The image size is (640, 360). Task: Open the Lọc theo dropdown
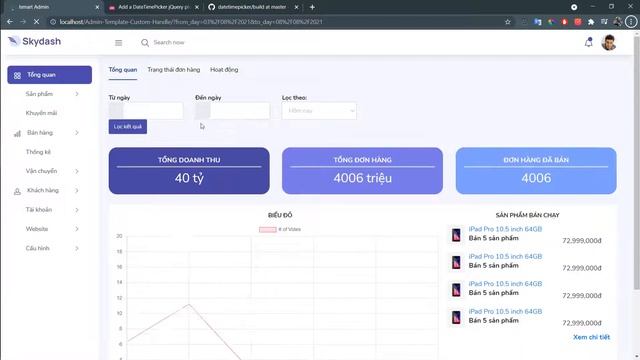(x=319, y=111)
